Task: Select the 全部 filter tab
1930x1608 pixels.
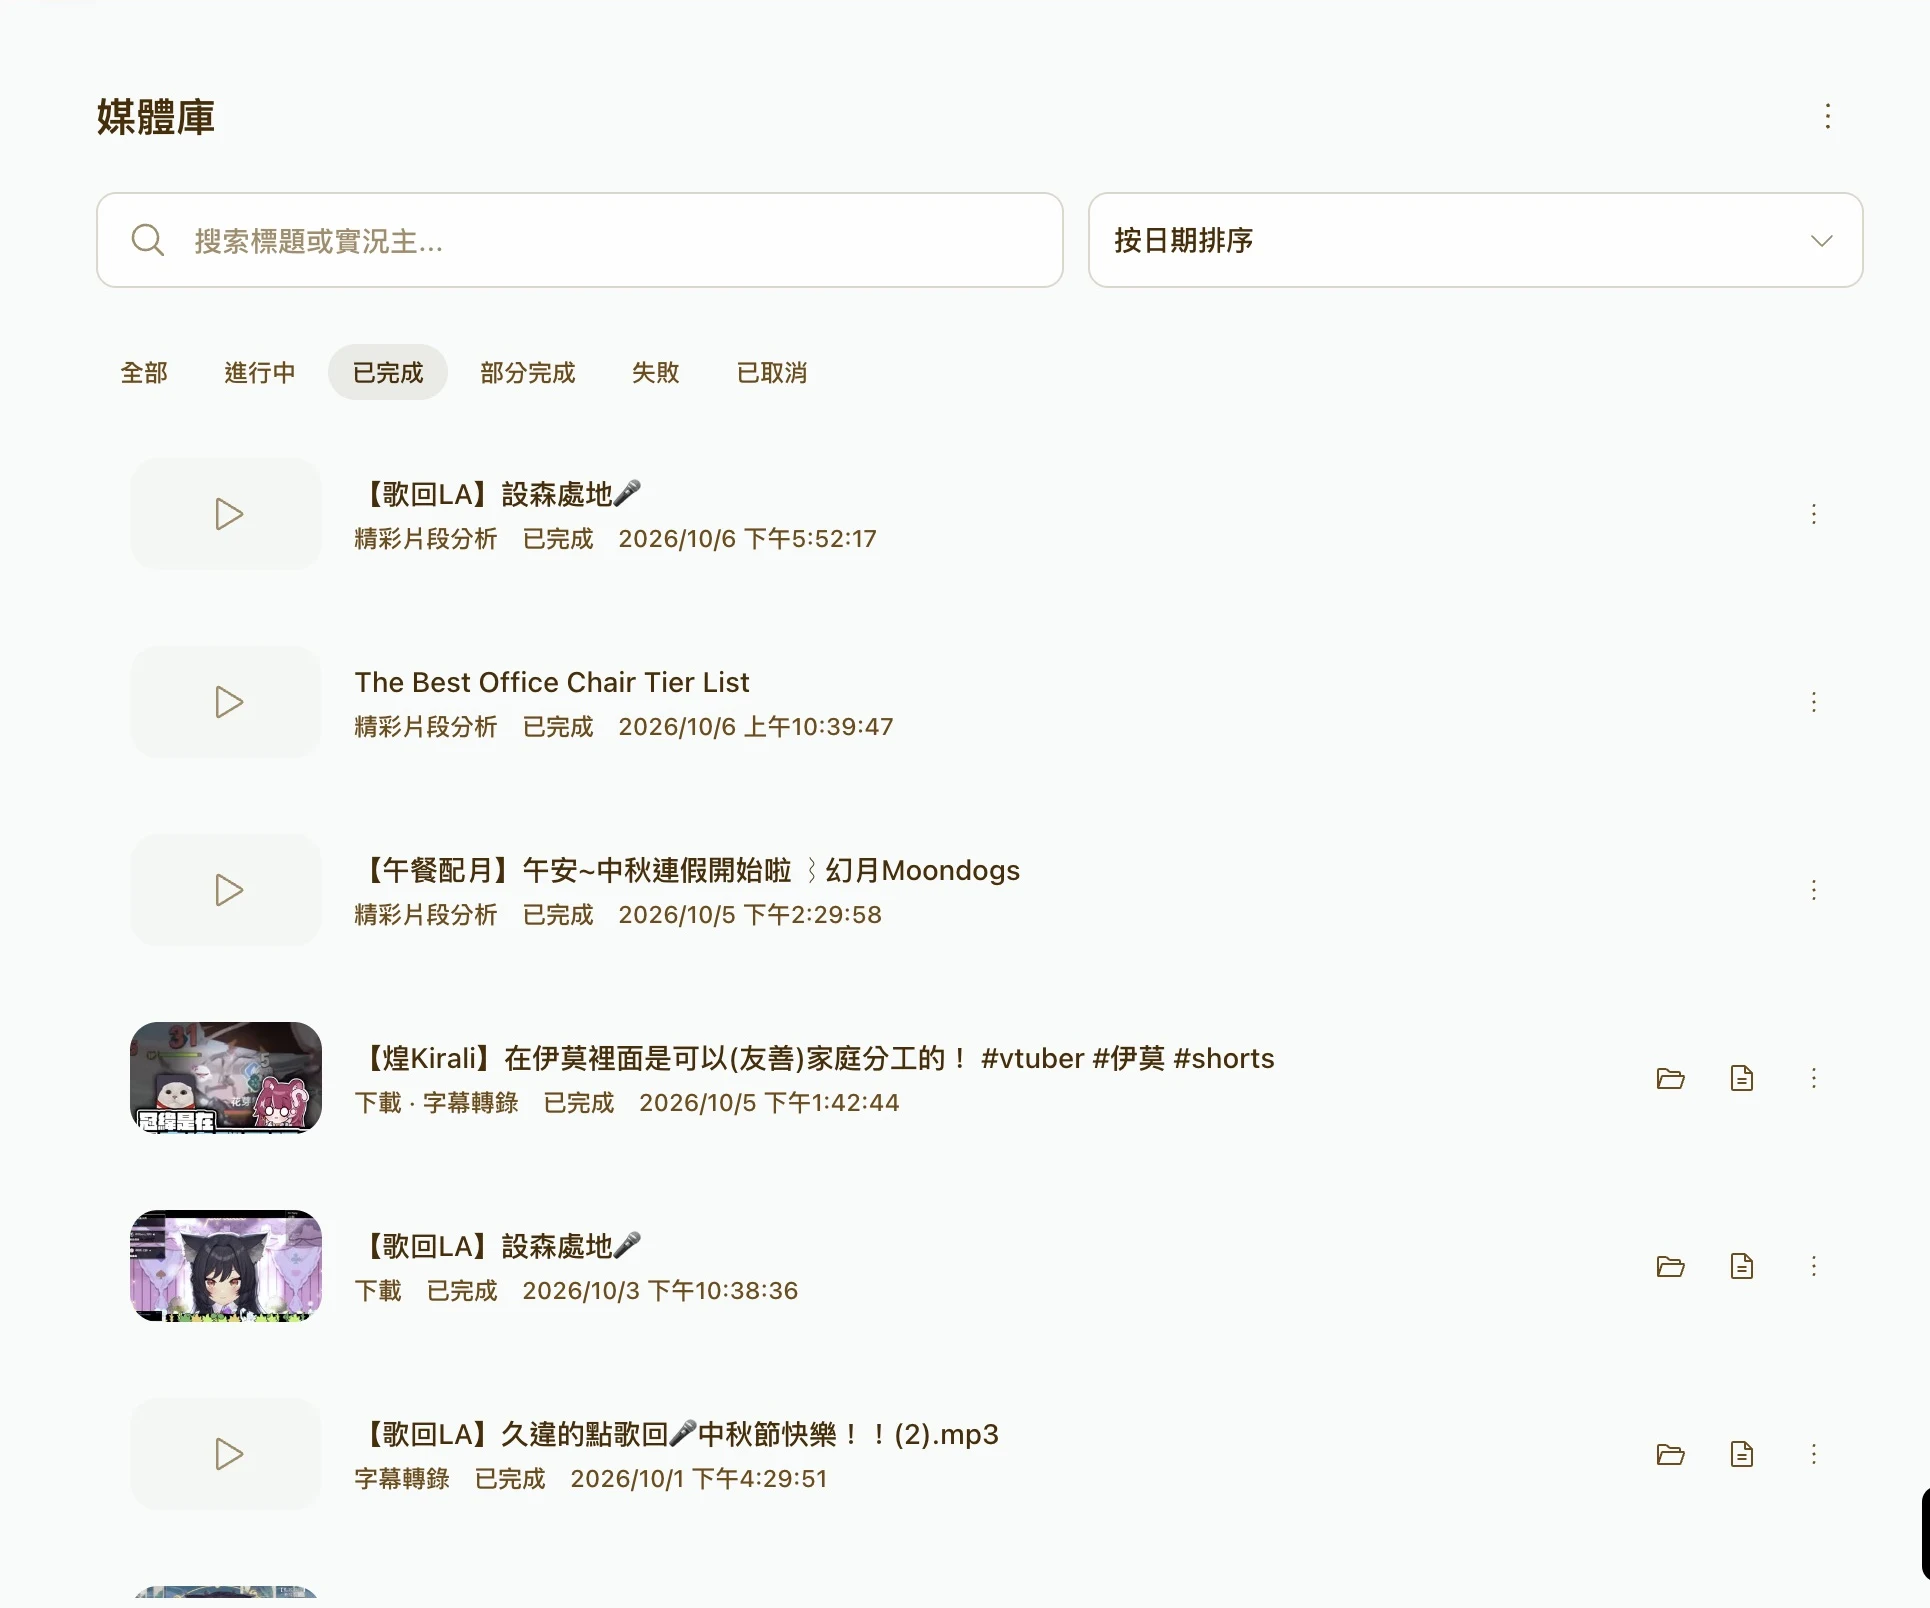Action: [144, 372]
